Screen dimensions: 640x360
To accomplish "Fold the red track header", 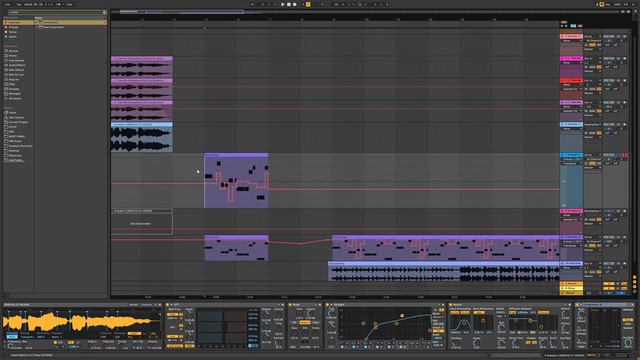I will 562,80.
